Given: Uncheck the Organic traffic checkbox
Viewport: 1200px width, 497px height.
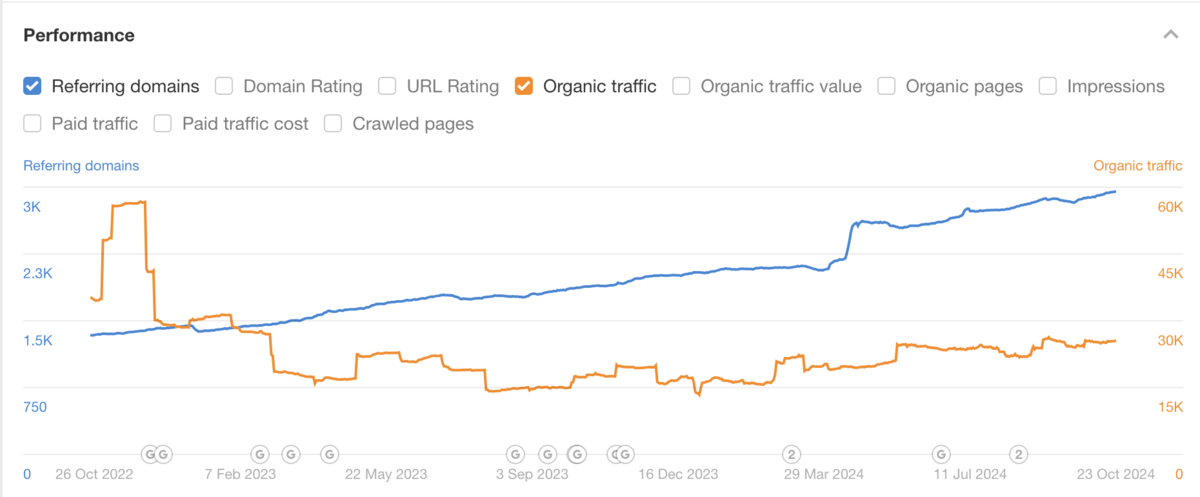Looking at the screenshot, I should (523, 86).
